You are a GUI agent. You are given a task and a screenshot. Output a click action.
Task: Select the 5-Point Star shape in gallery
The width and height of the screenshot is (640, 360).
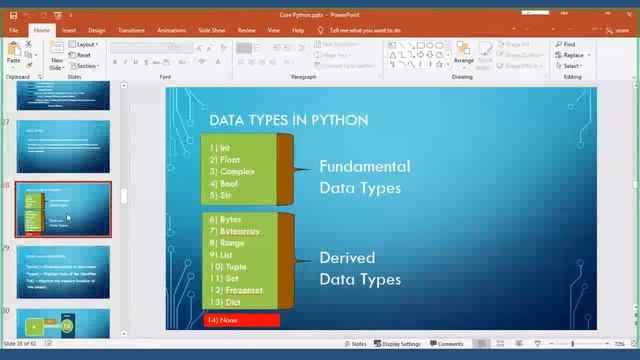(x=439, y=64)
